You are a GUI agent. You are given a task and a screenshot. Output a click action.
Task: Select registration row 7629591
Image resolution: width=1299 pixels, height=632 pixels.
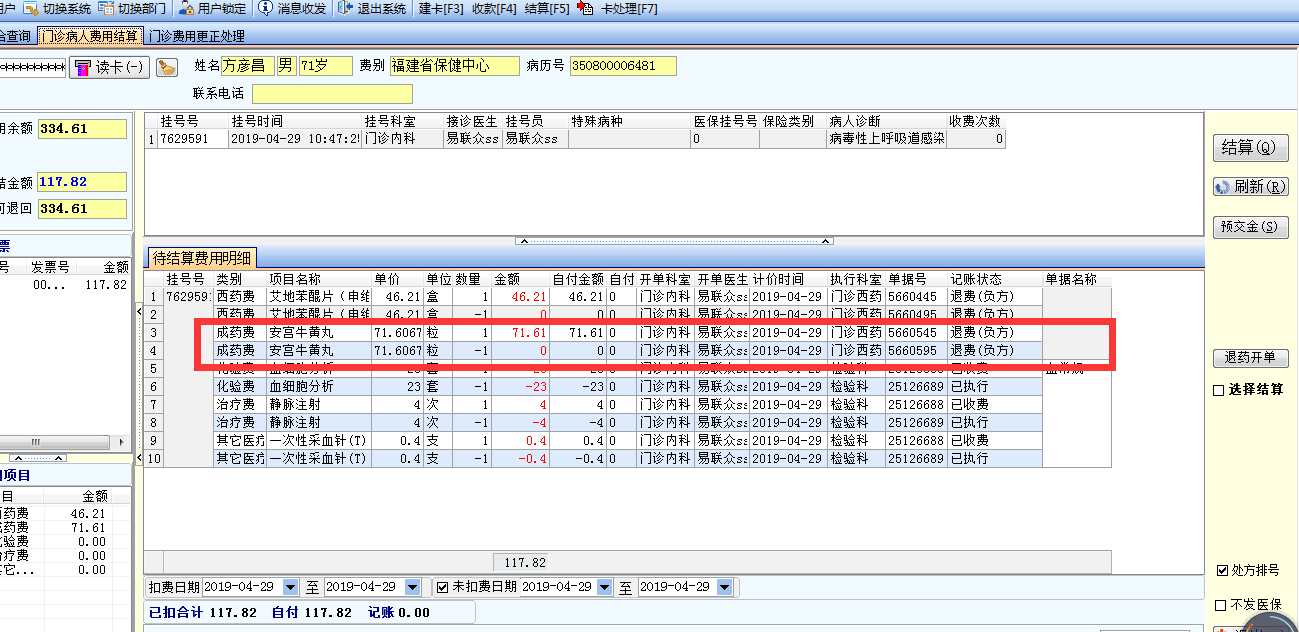pyautogui.click(x=575, y=140)
